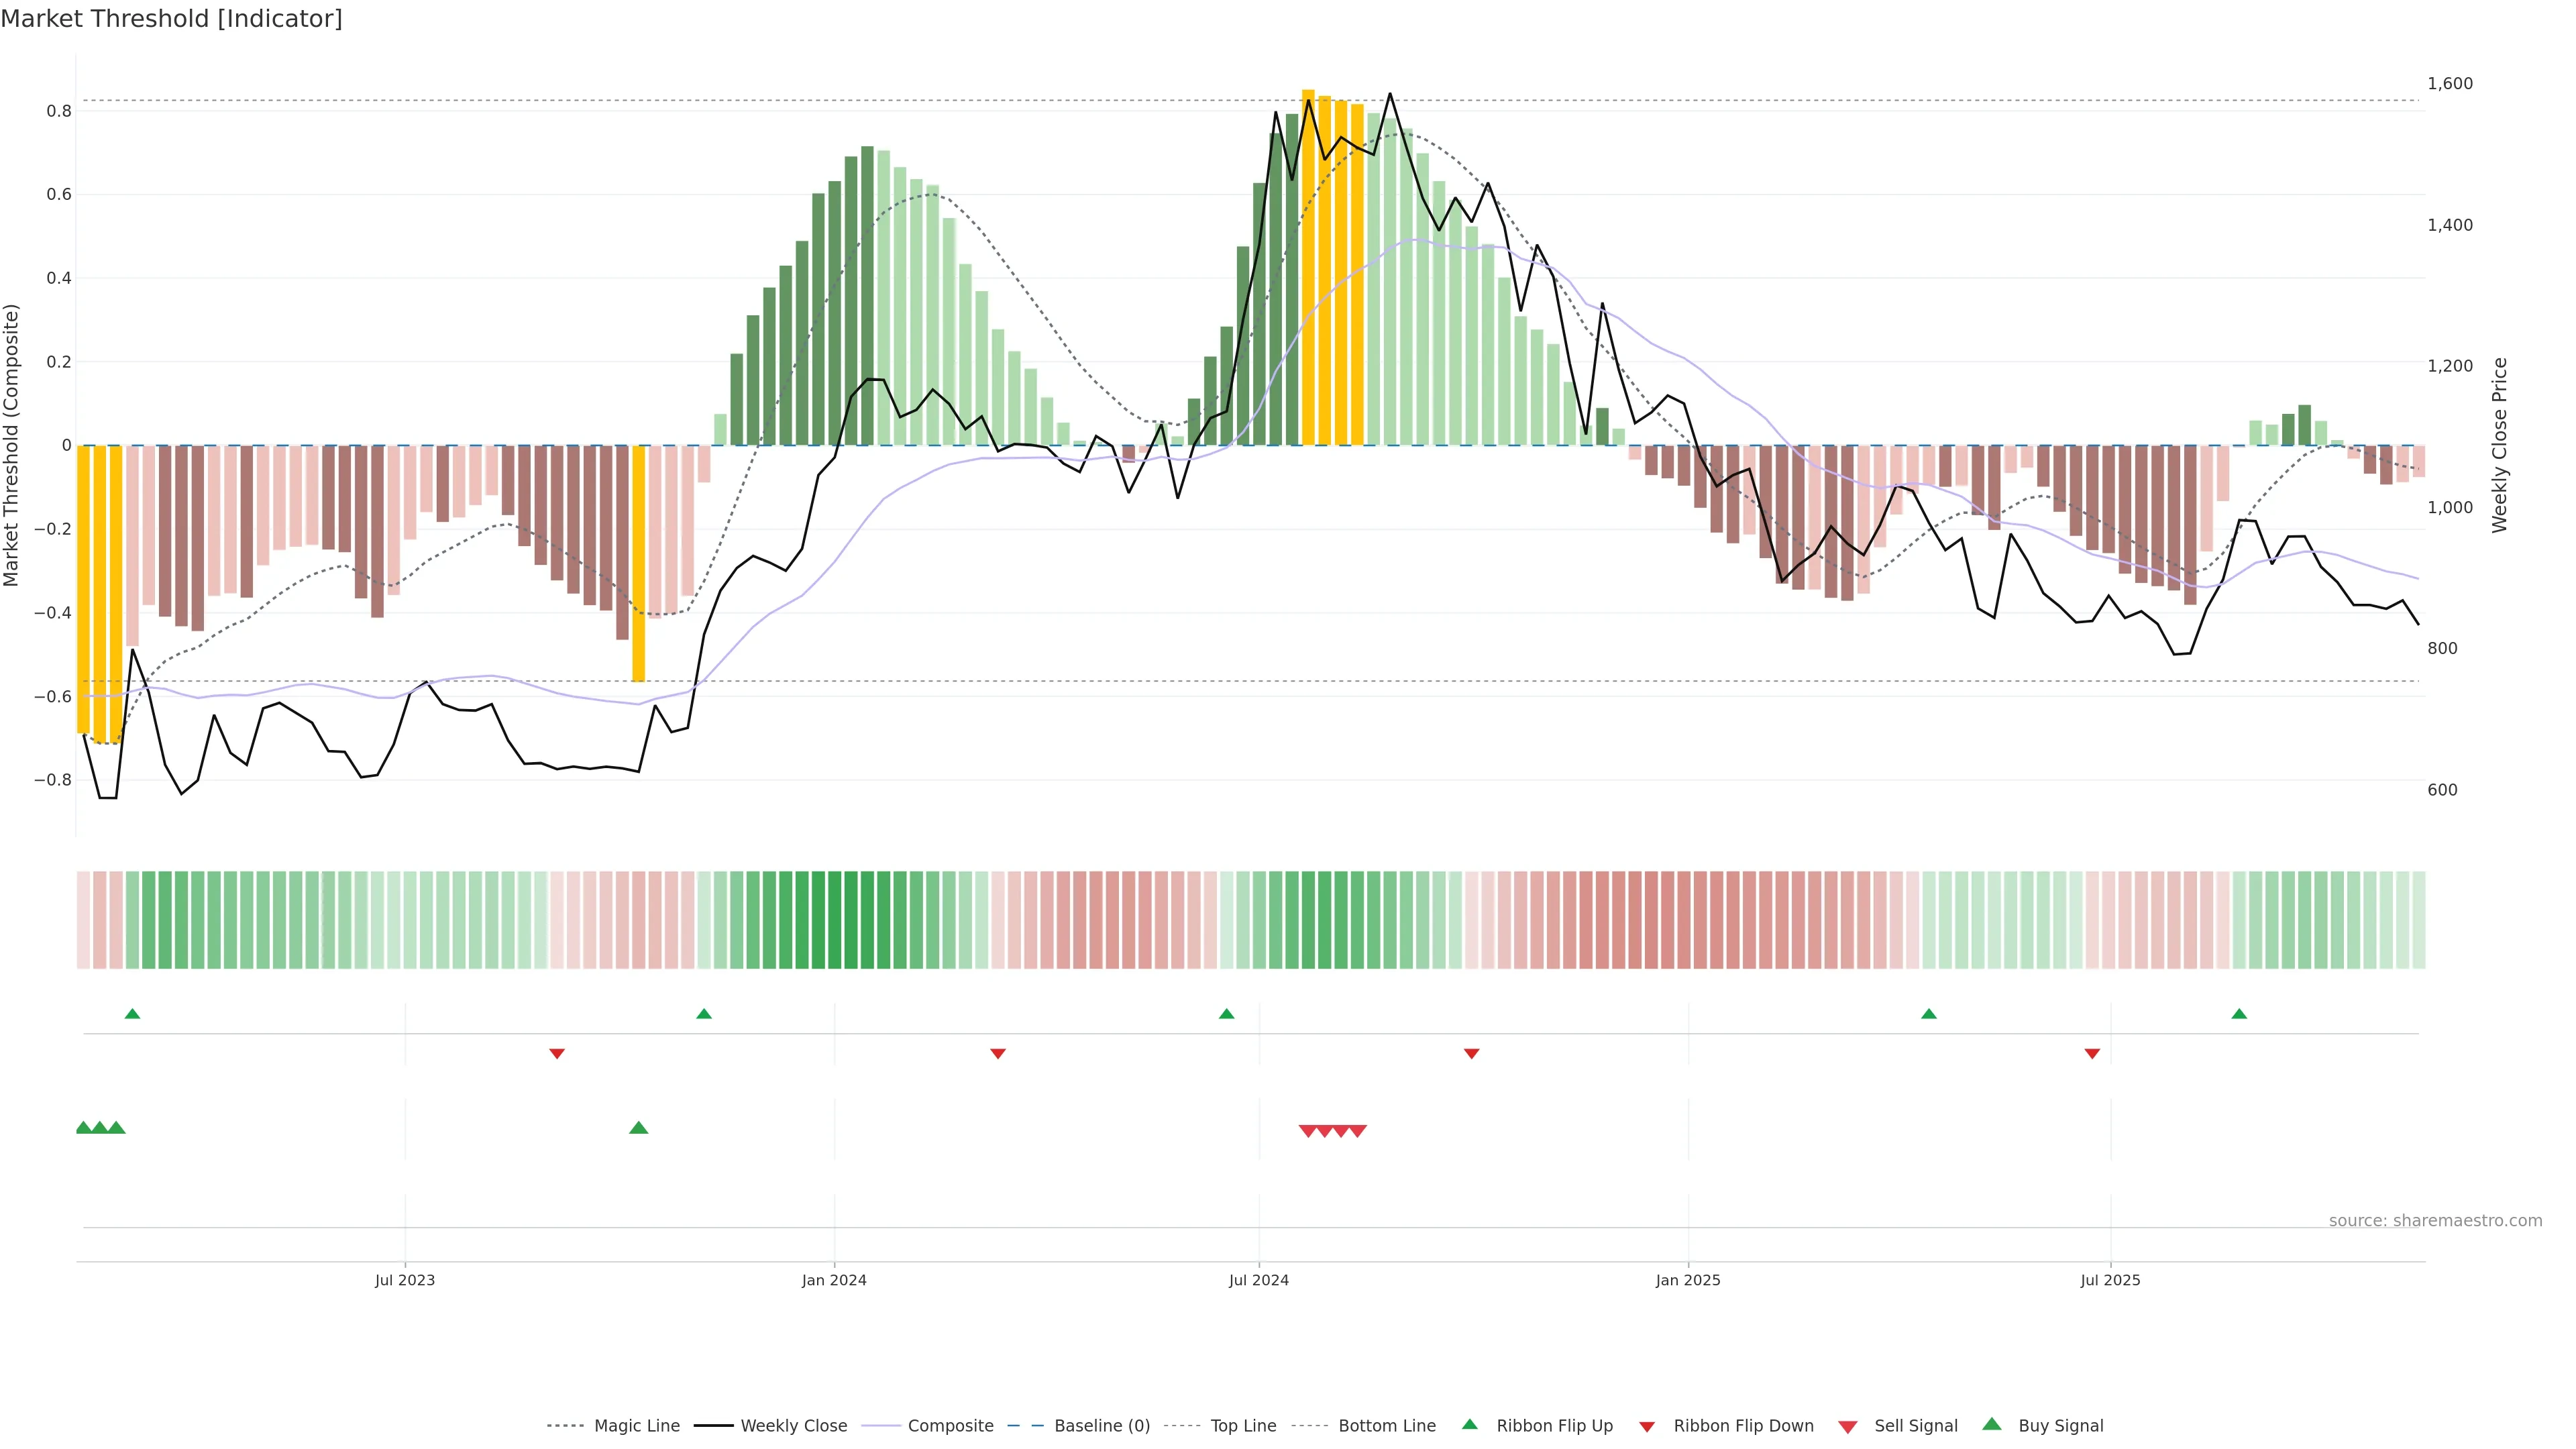Toggle the Sell Signal legend entry
Screen dimensions: 2576x1449
pyautogui.click(x=1915, y=1426)
